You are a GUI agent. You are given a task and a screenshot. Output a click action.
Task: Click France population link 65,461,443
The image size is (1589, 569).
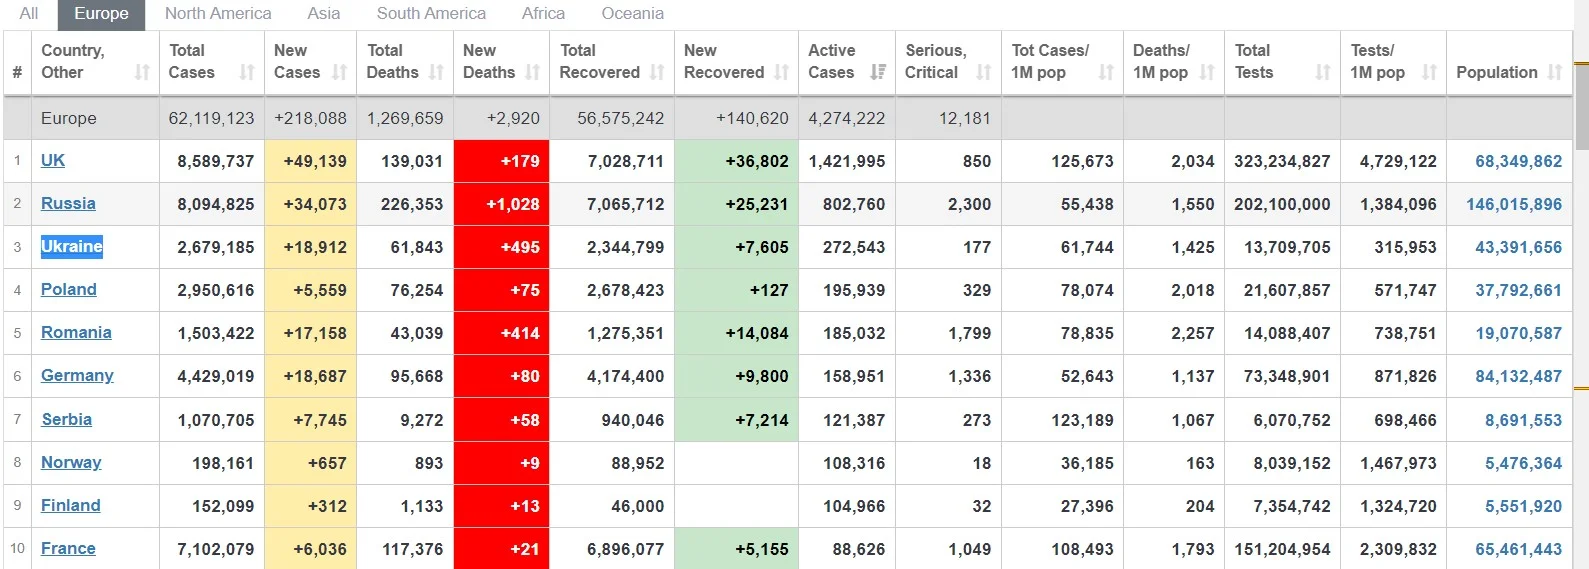tap(1517, 549)
